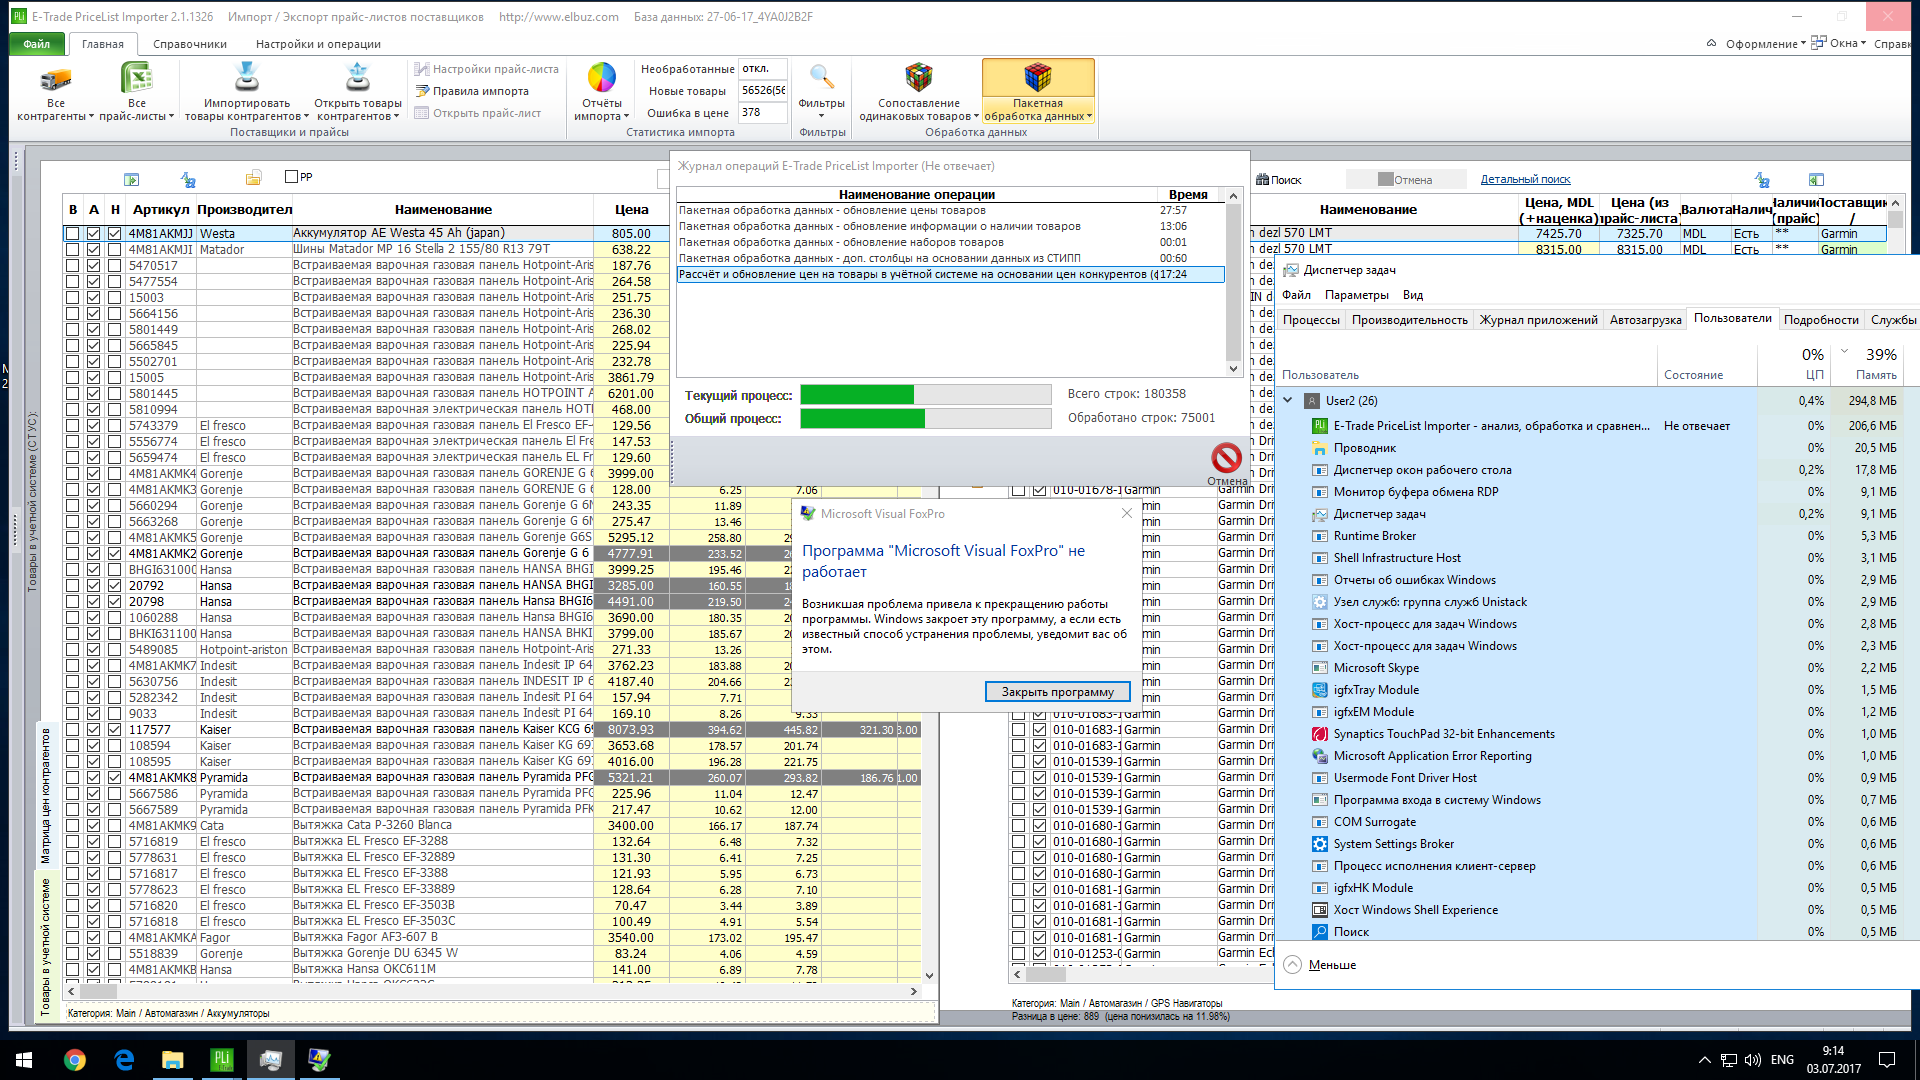1920x1080 pixels.
Task: Open the Окна dropdown
Action: point(1840,43)
